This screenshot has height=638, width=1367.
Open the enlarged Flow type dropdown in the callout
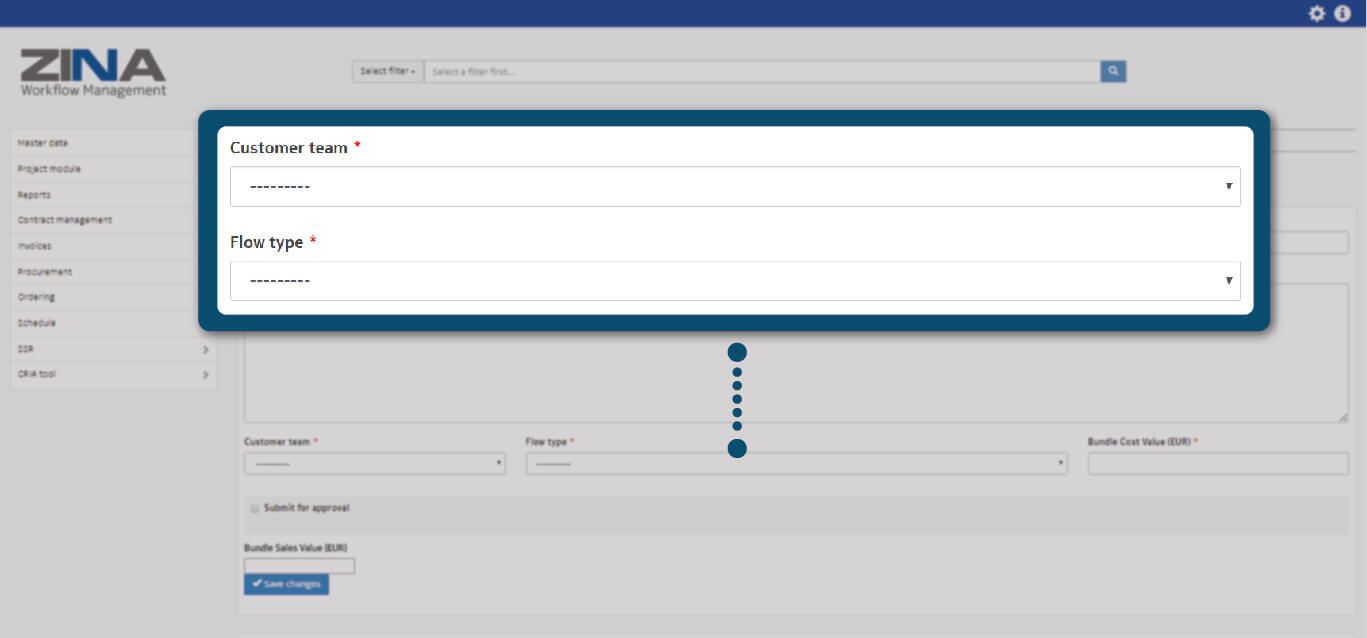coord(735,281)
